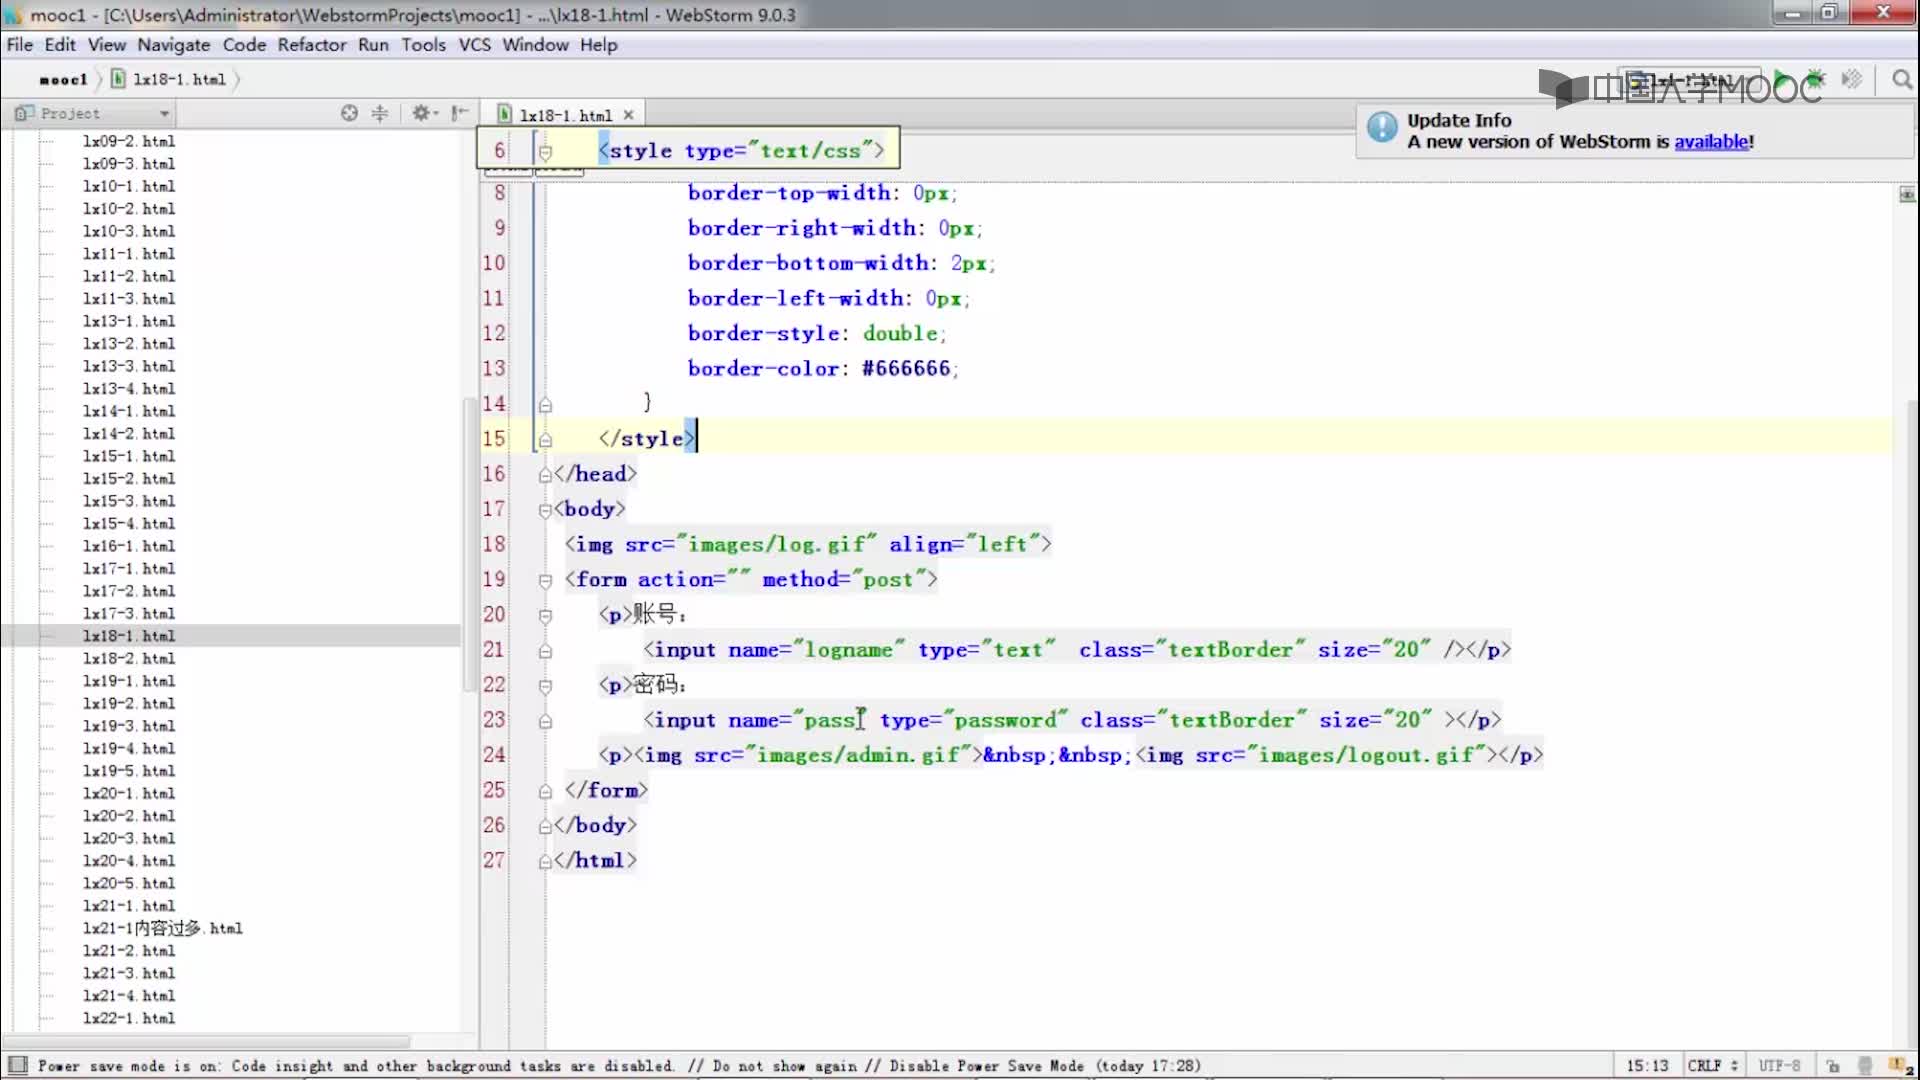Click the Scroll from Source target icon
This screenshot has width=1920, height=1080.
(349, 113)
